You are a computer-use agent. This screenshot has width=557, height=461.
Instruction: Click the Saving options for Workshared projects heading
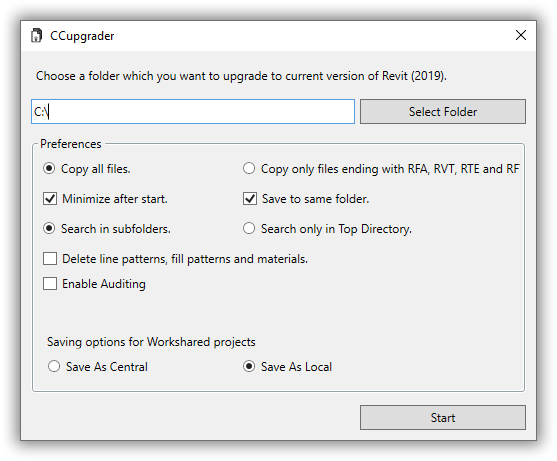pyautogui.click(x=151, y=342)
